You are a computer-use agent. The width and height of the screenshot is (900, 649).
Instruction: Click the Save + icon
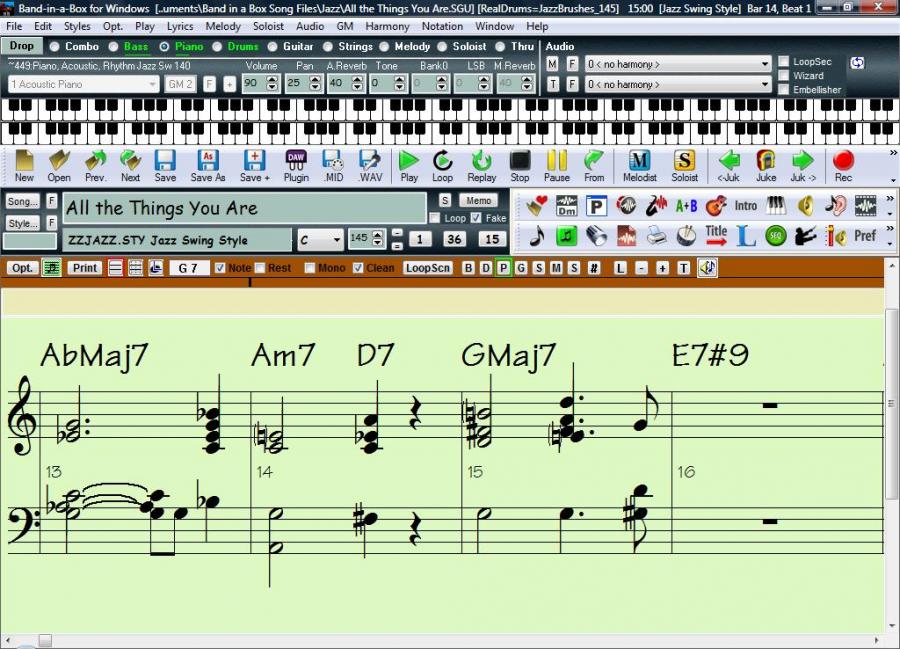tap(254, 166)
